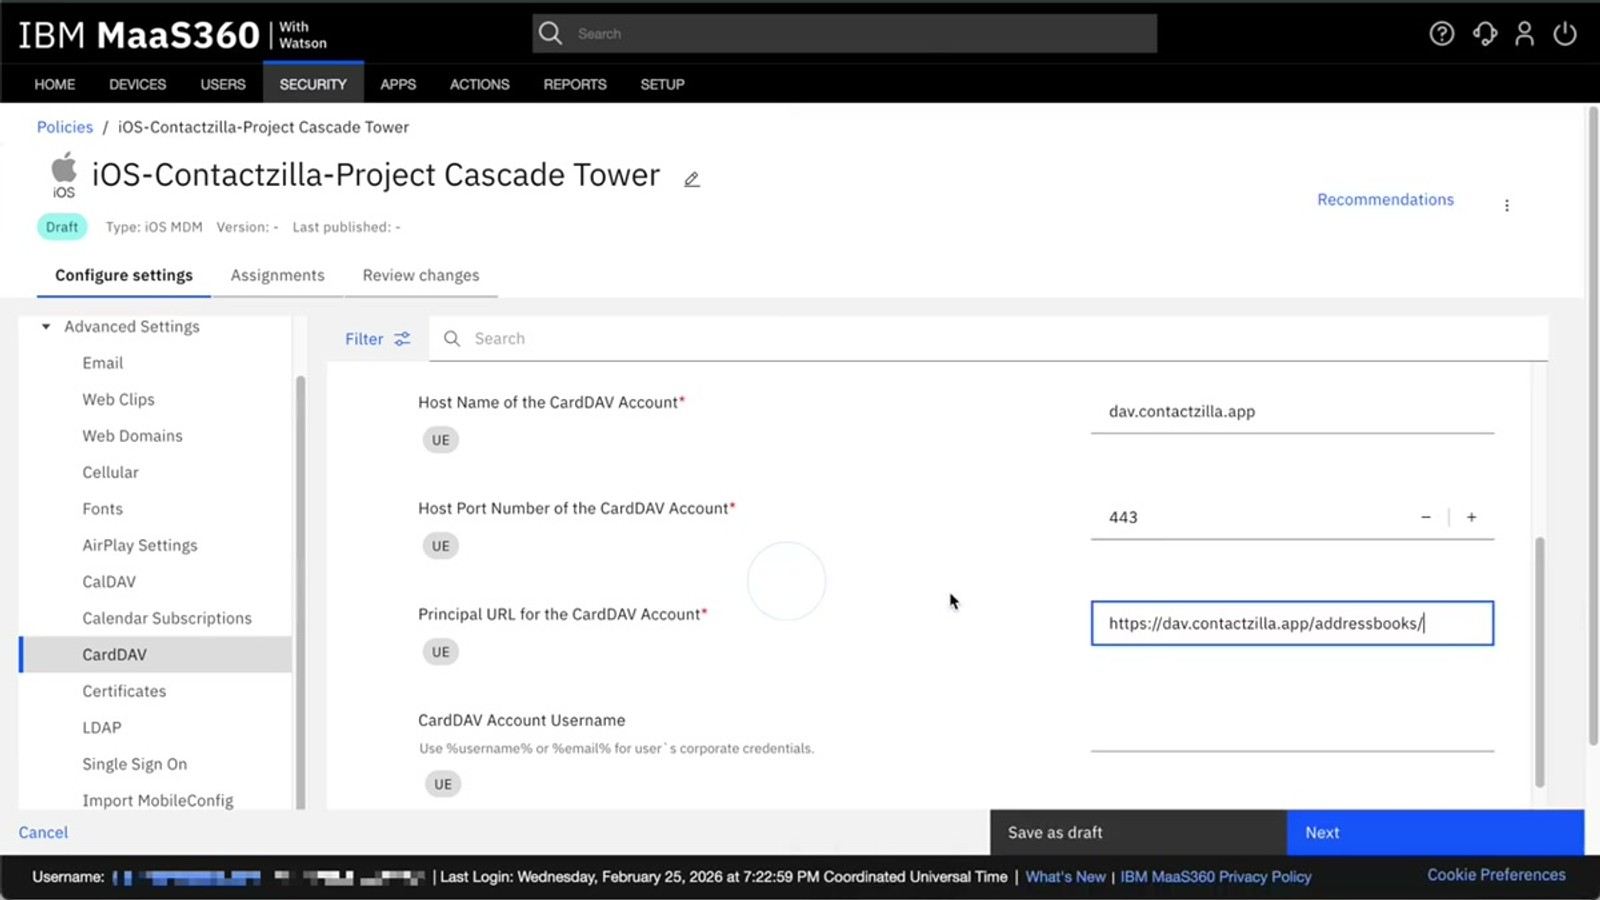1600x900 pixels.
Task: Click UE badge under Principal URL
Action: click(440, 652)
